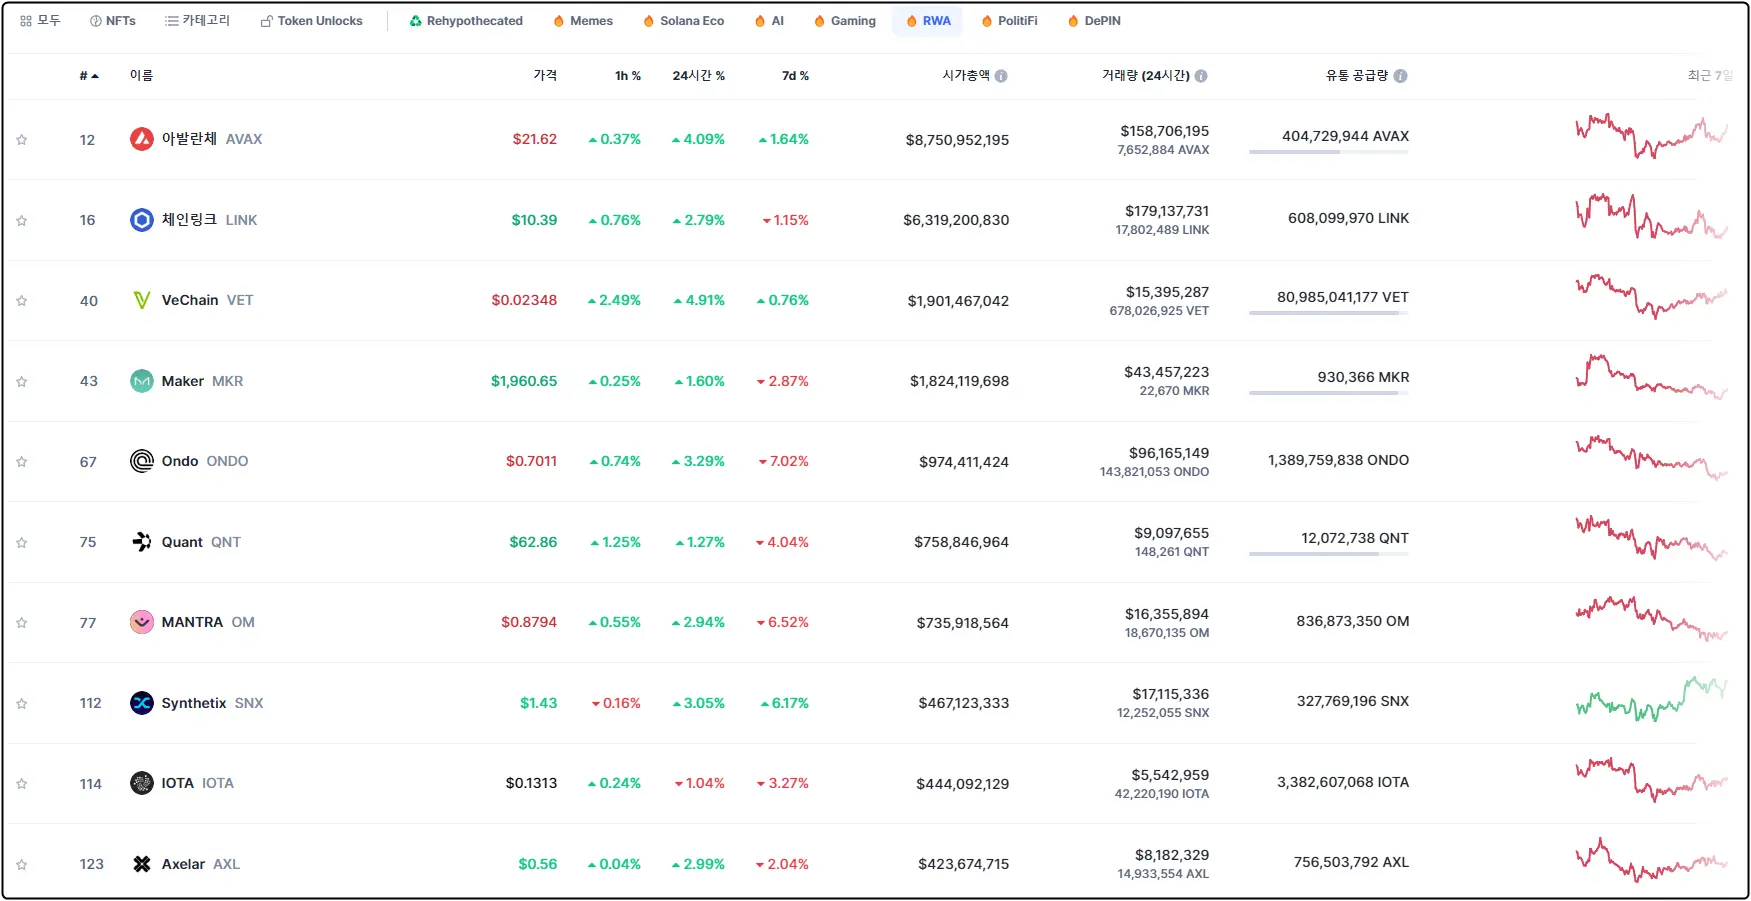Select the Solana Eco category
The image size is (1751, 901).
684,21
